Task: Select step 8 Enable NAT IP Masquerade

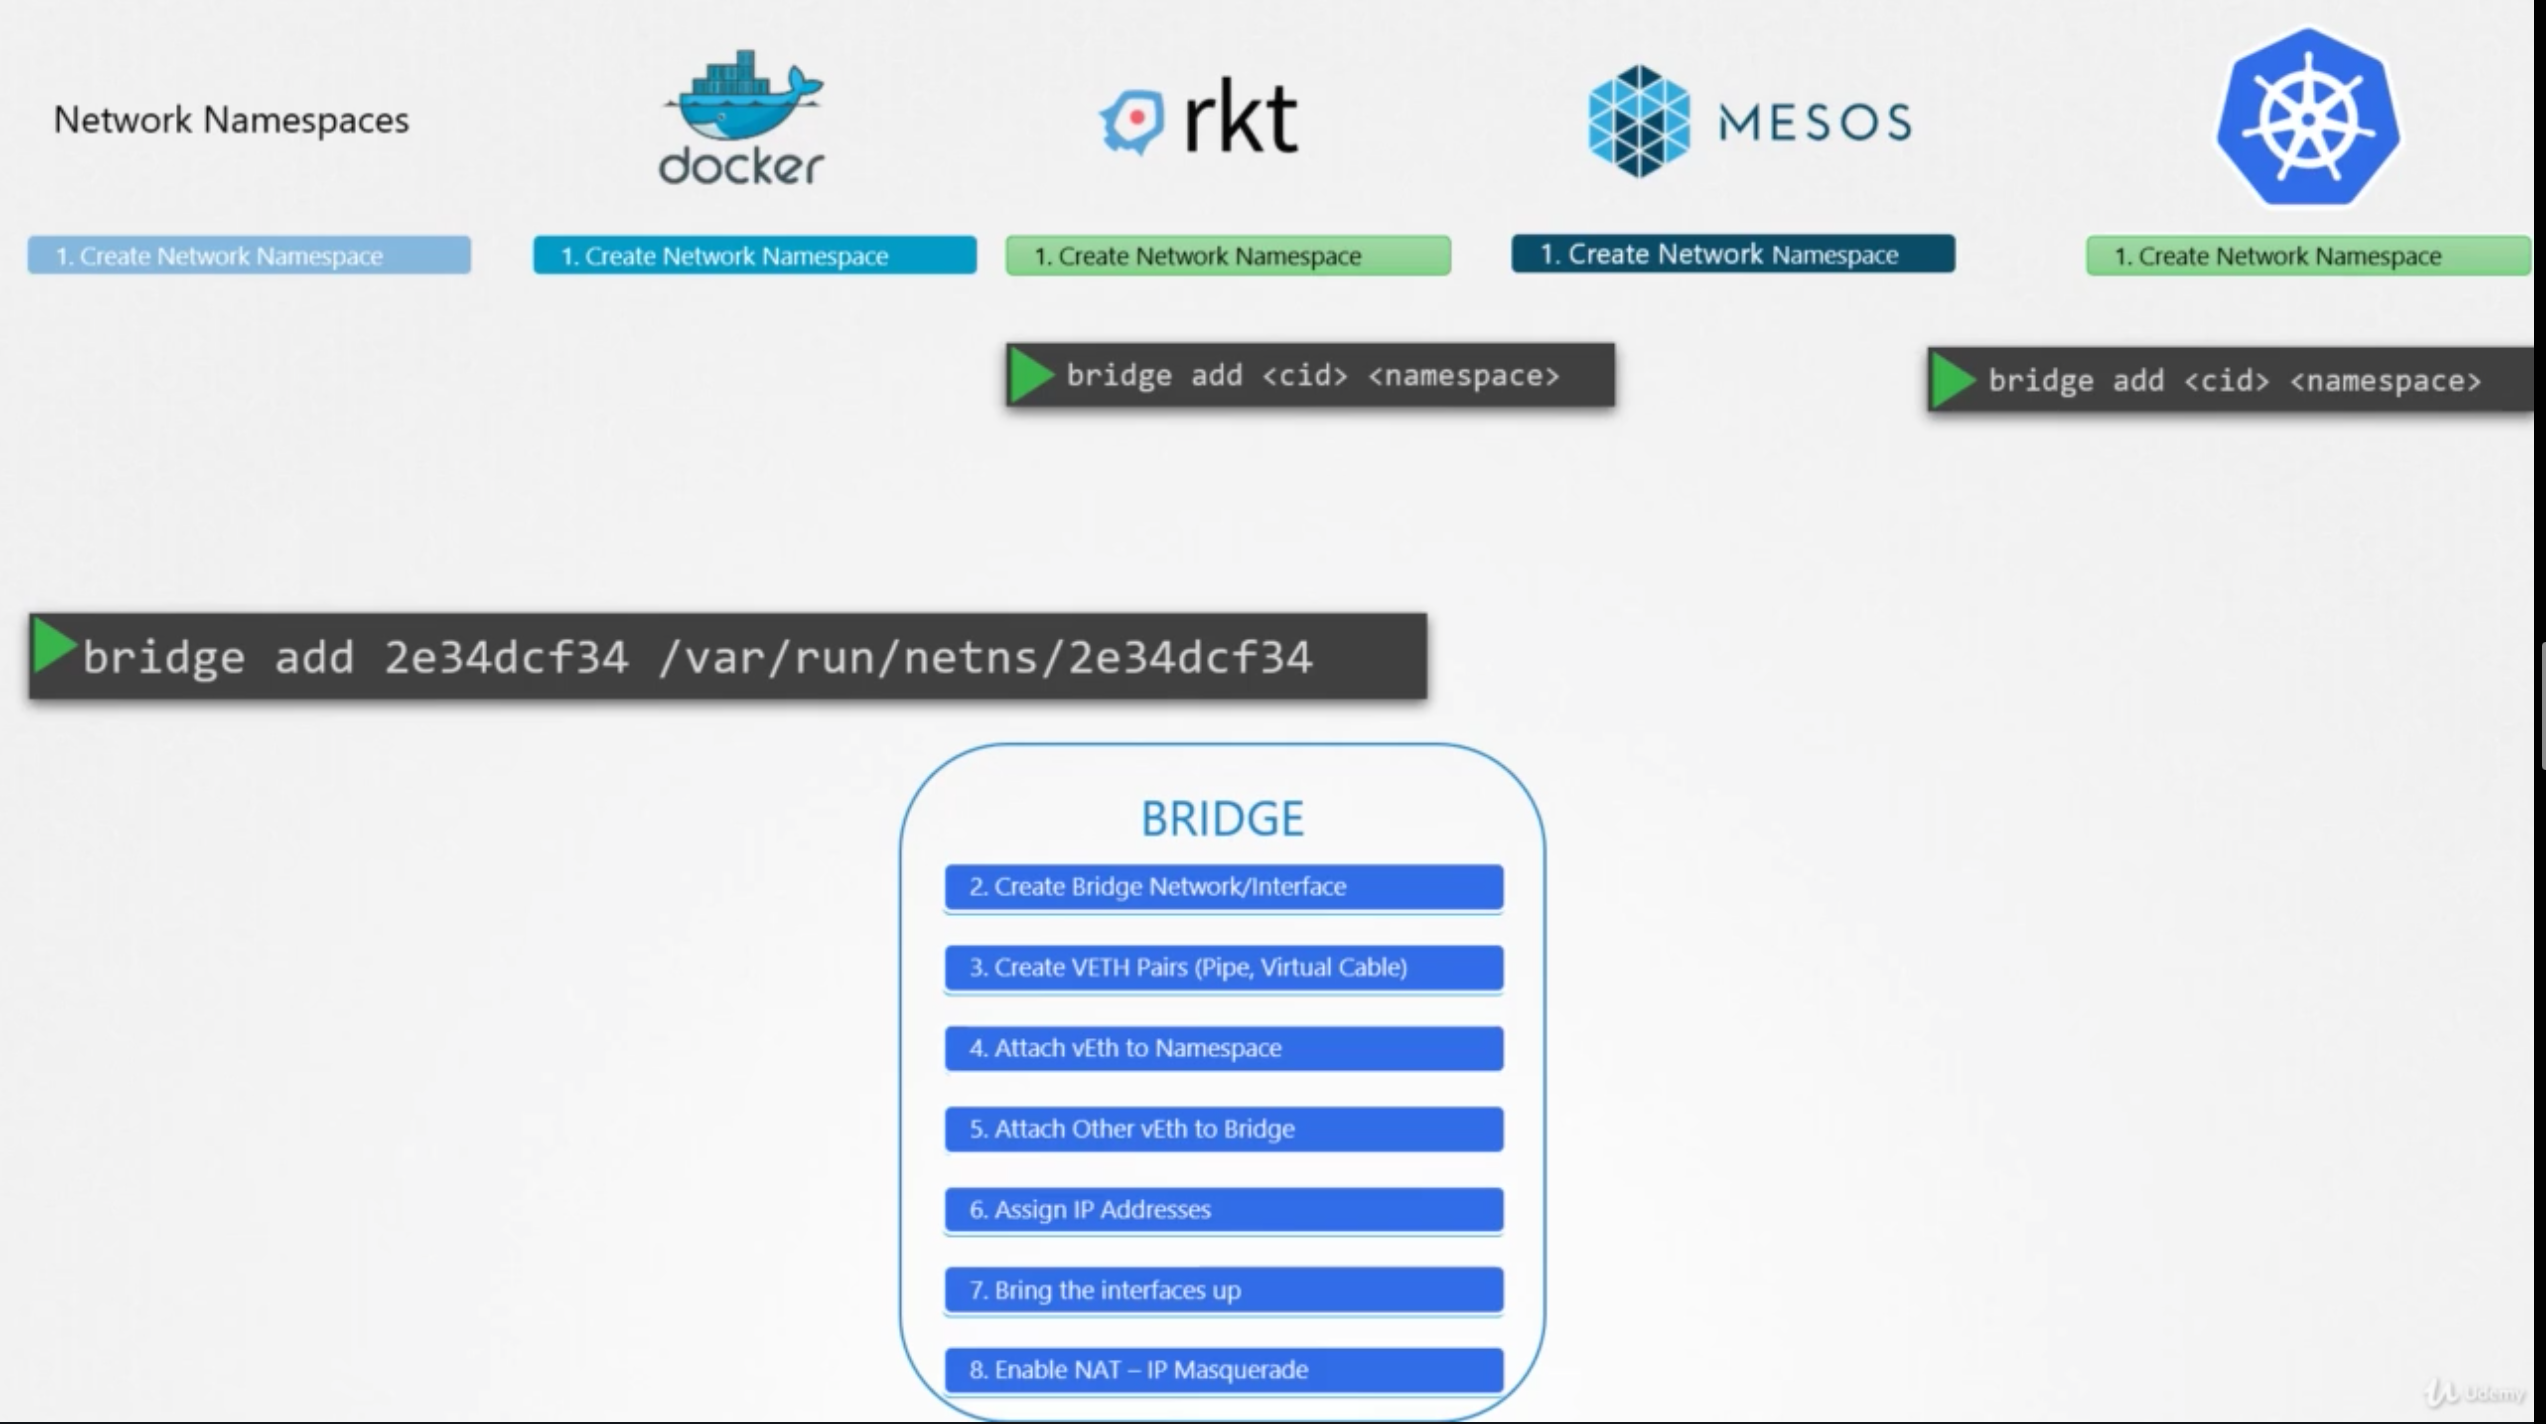Action: tap(1223, 1370)
